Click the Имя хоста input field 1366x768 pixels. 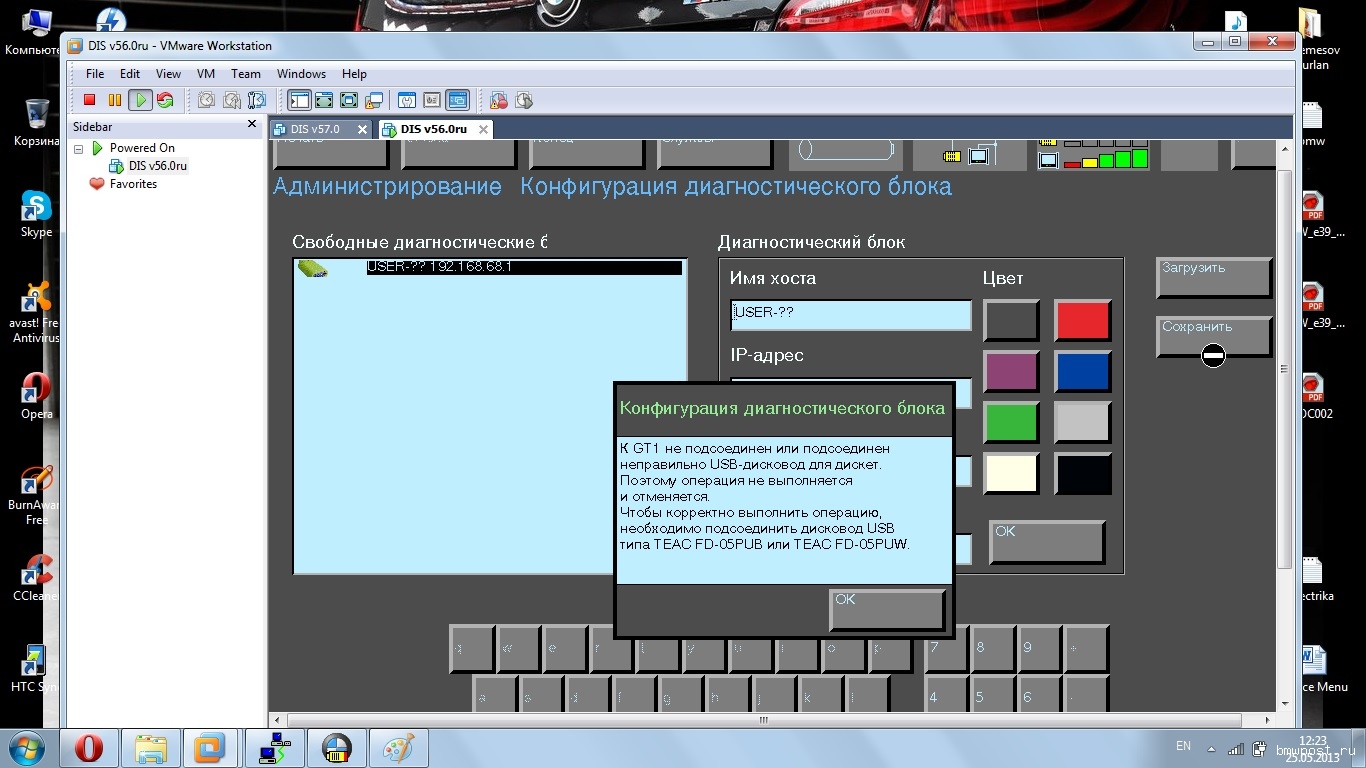pos(850,314)
